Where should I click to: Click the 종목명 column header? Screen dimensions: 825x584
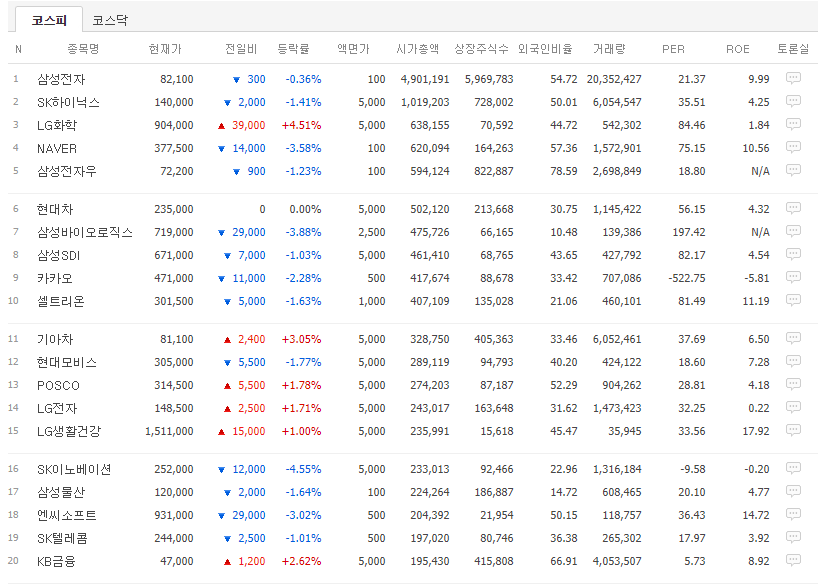click(83, 49)
